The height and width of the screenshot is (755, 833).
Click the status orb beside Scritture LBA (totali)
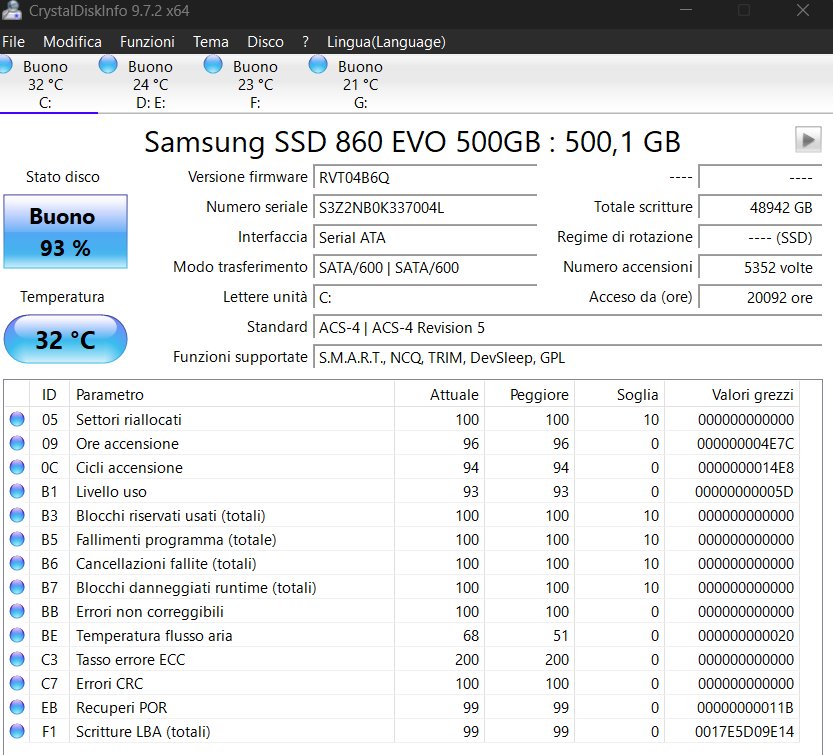[17, 732]
